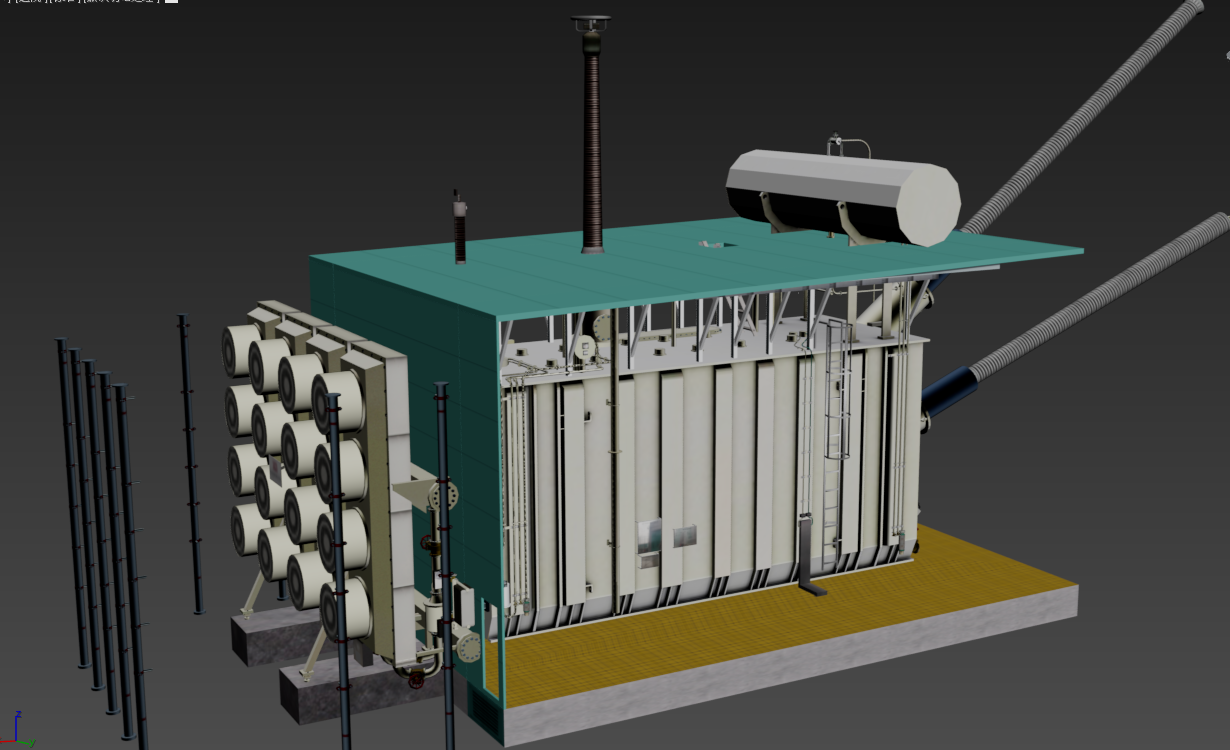Click the isolated single vertical pole
The height and width of the screenshot is (750, 1230).
(190, 460)
